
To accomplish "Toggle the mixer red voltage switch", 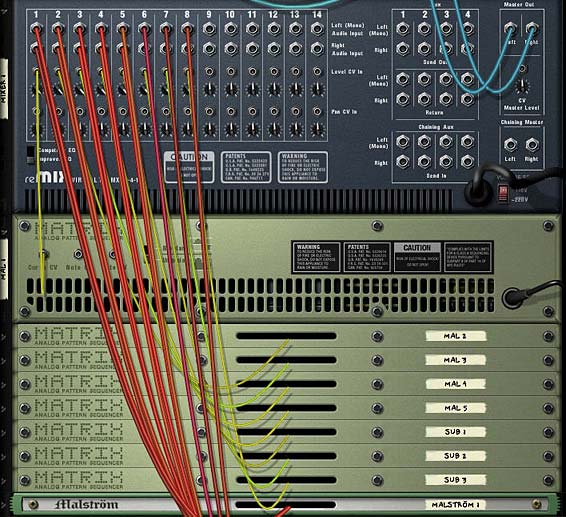I will (503, 193).
